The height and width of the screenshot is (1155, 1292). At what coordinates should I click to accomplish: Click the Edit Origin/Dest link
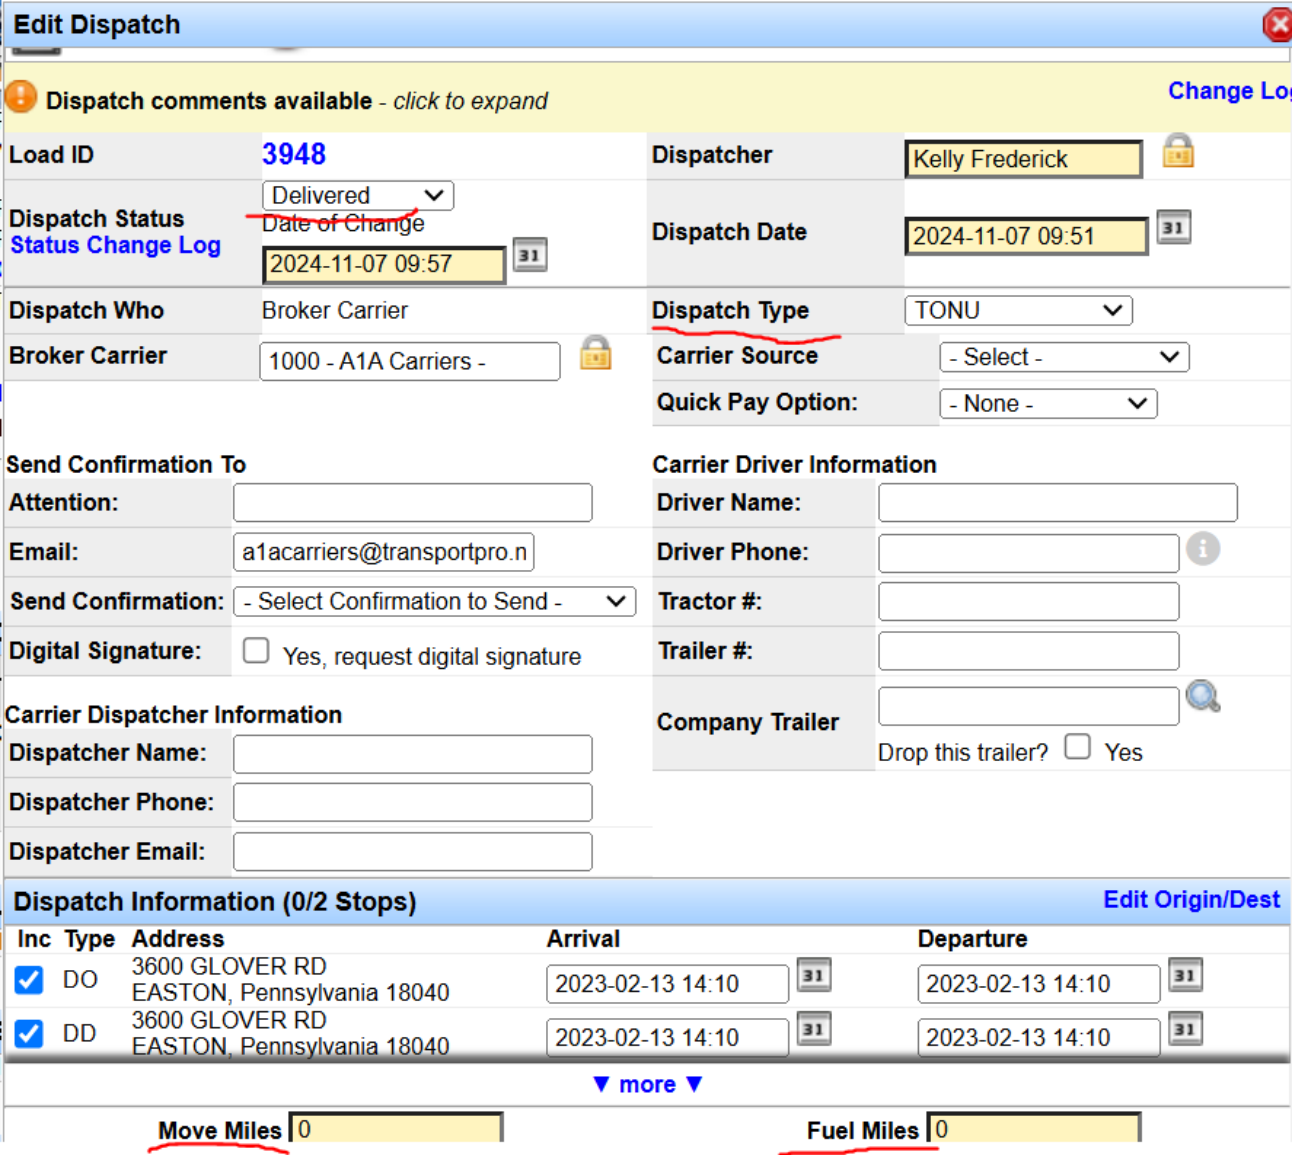click(x=1191, y=899)
